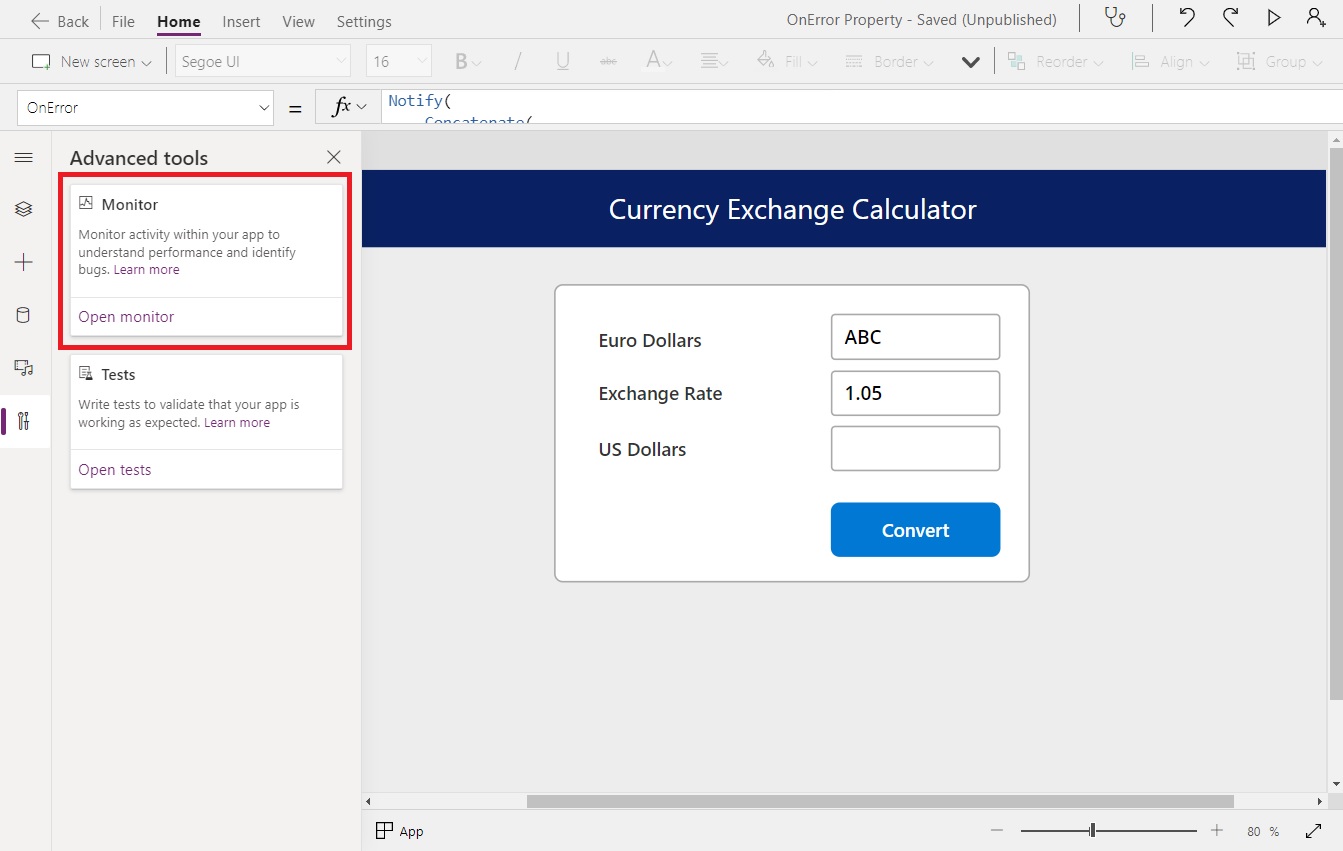Select the Insert plus icon

[x=24, y=262]
